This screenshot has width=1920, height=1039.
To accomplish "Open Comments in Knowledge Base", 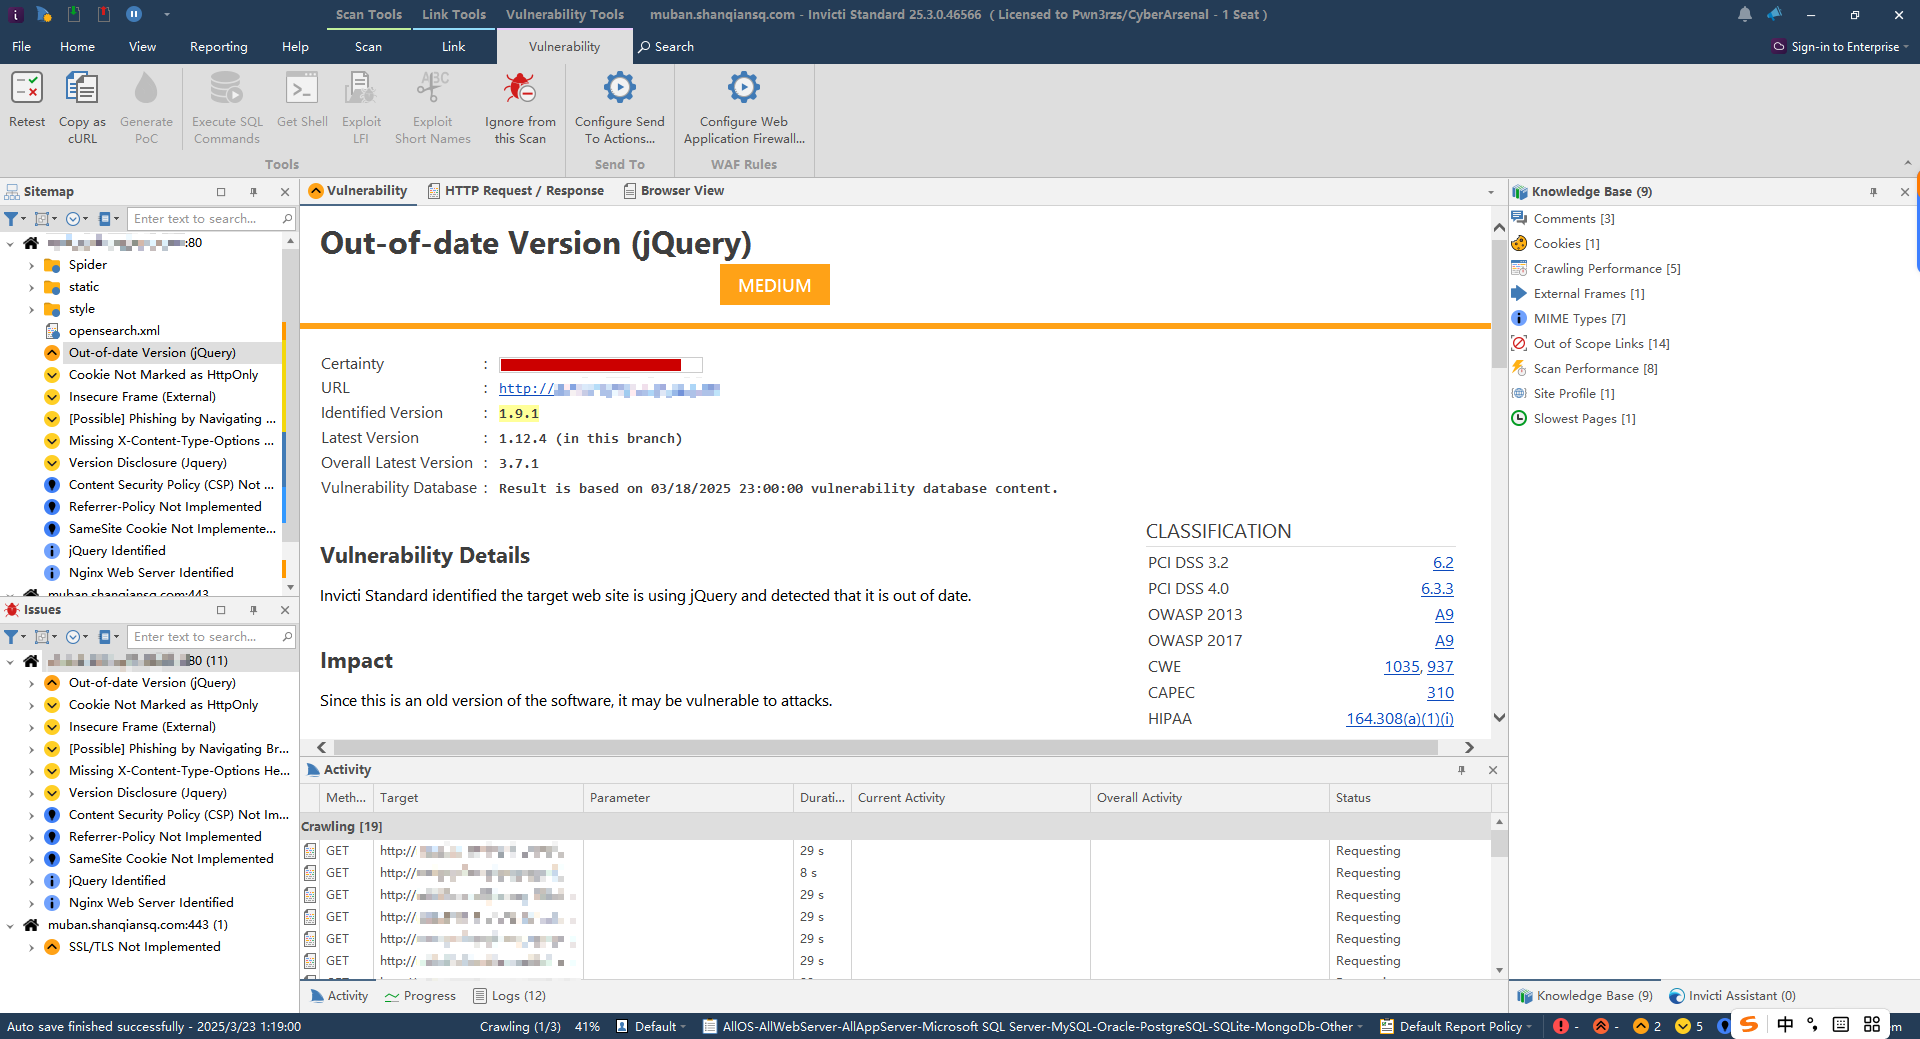I will [x=1574, y=219].
